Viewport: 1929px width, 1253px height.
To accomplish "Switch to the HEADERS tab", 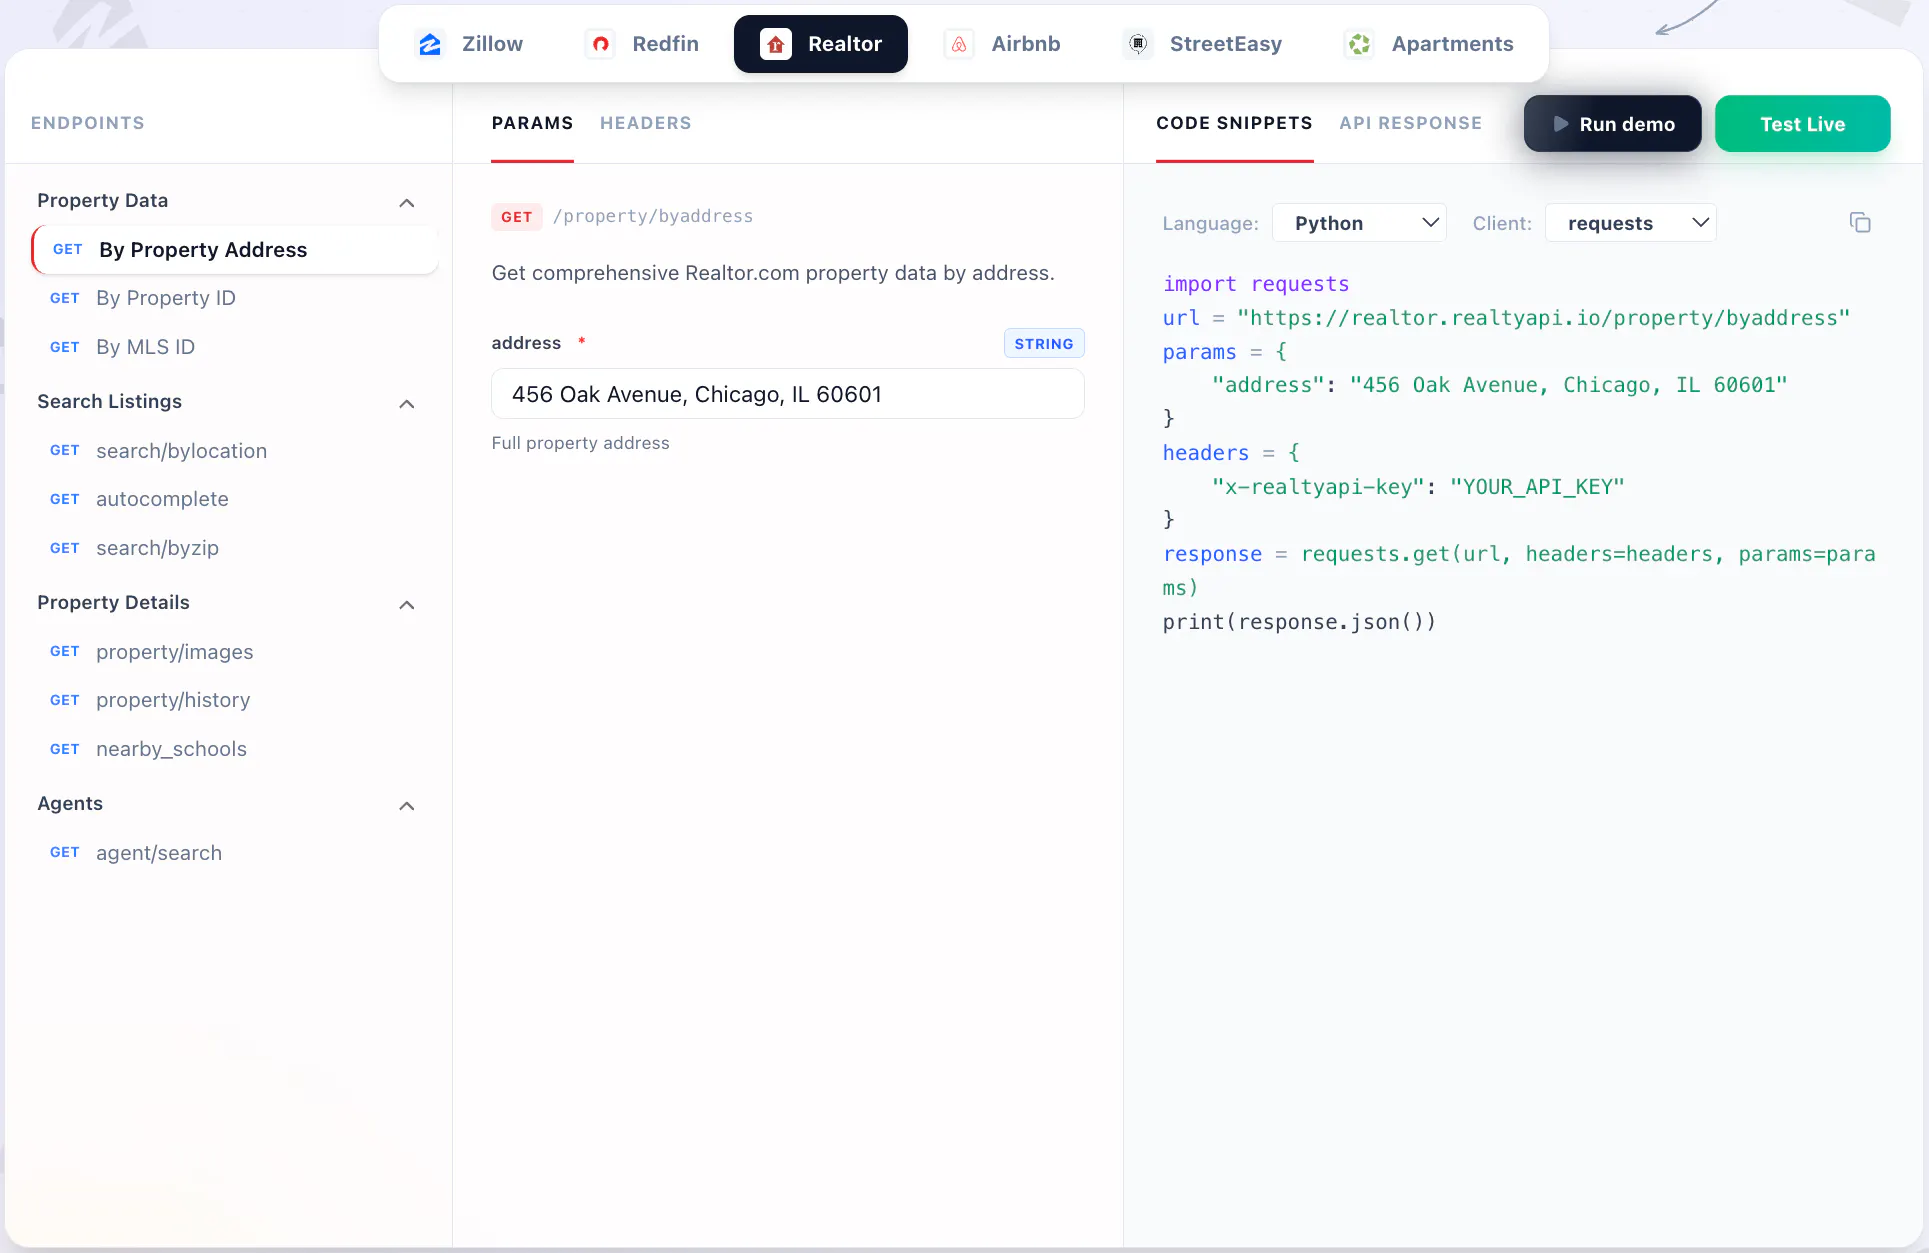I will [645, 123].
